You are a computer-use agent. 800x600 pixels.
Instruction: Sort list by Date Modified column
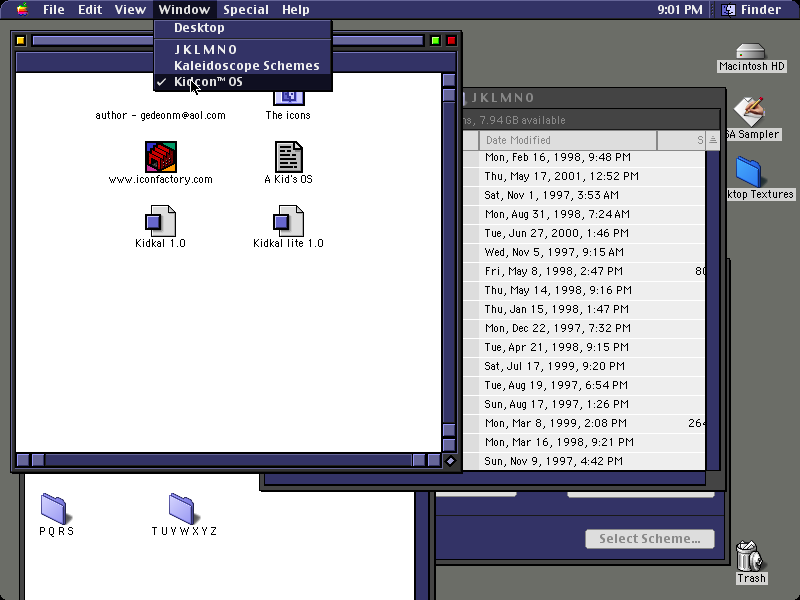click(568, 140)
